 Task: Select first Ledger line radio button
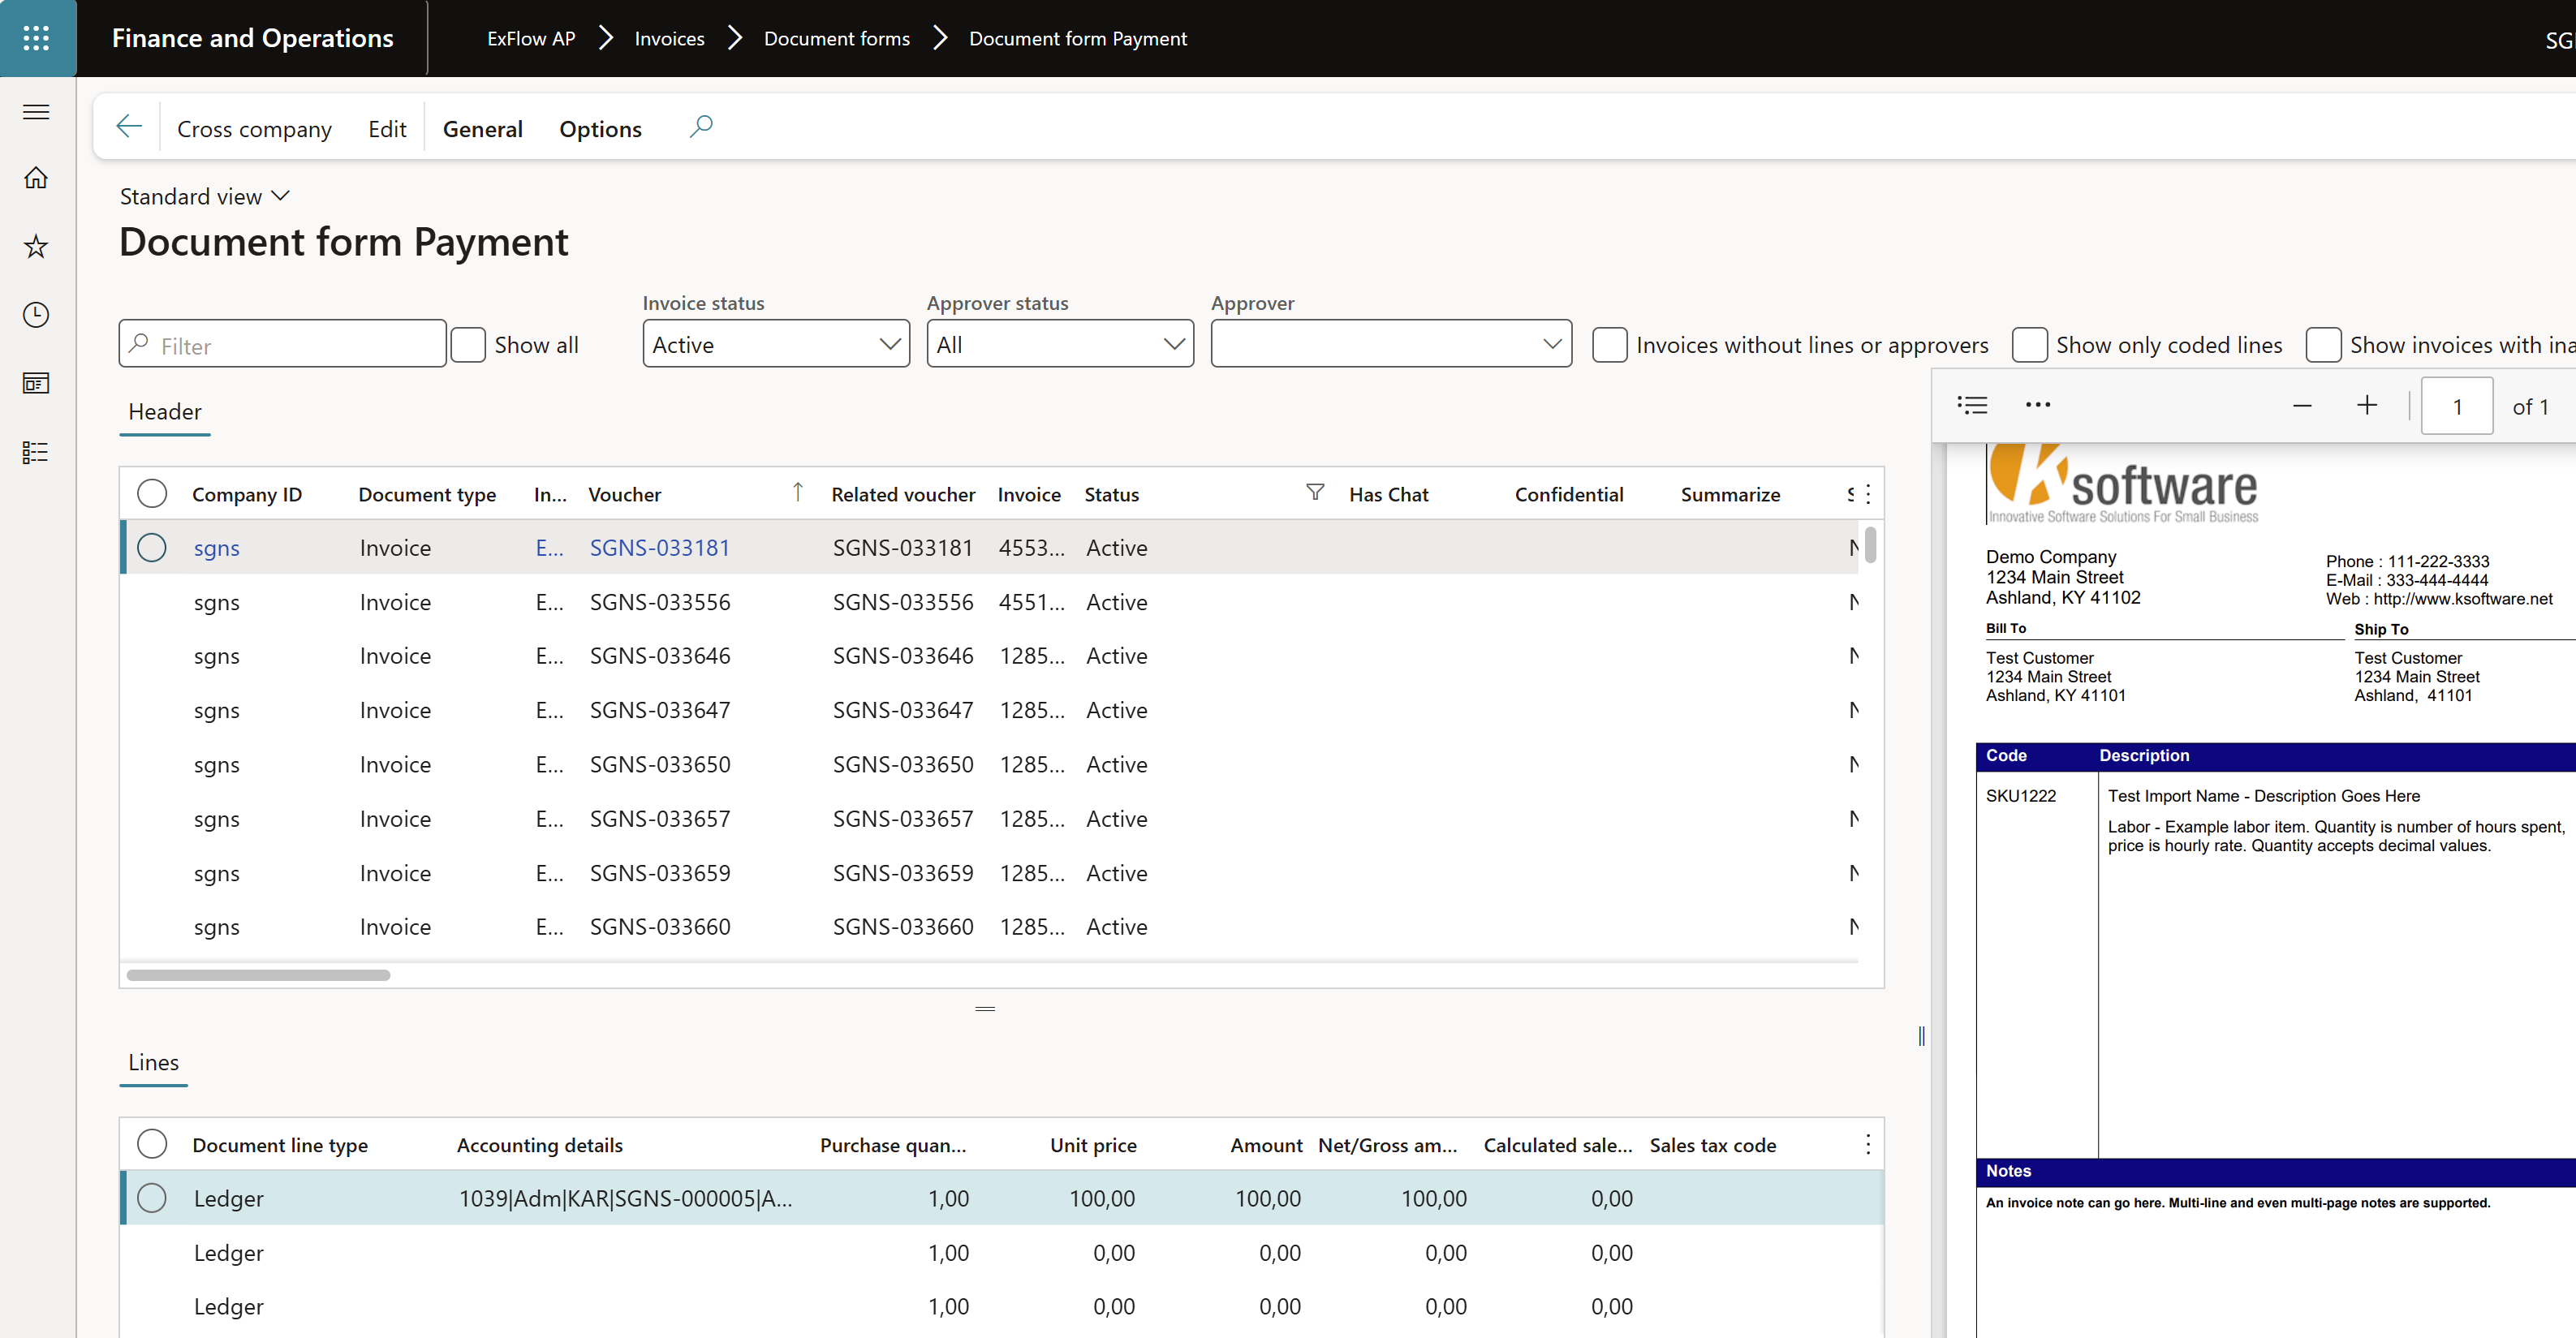(152, 1197)
